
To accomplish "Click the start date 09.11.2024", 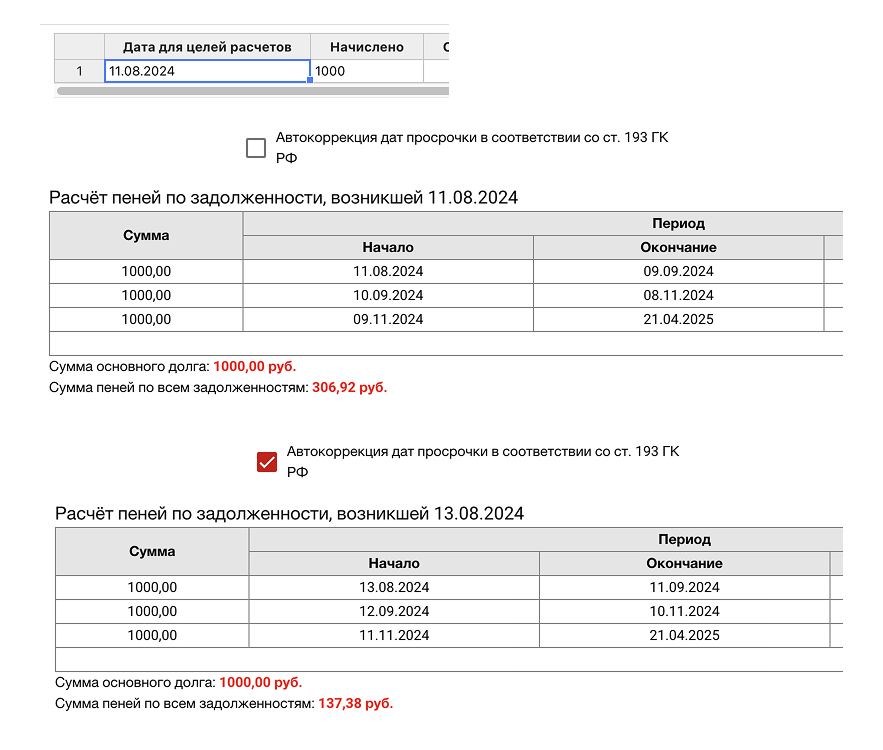I will coord(388,319).
